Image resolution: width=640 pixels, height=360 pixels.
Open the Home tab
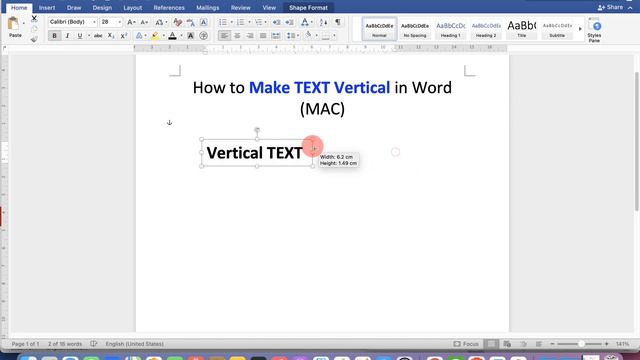(x=19, y=8)
